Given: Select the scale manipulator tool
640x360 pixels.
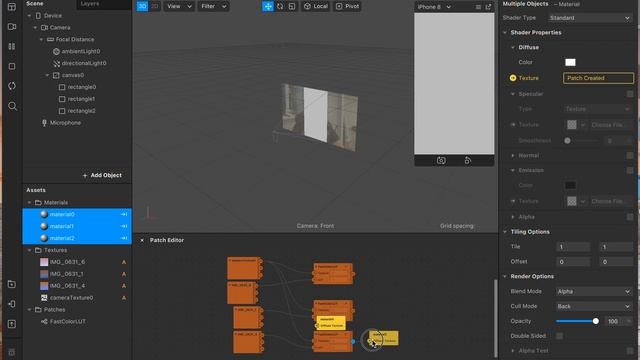Looking at the screenshot, I should pos(292,6).
